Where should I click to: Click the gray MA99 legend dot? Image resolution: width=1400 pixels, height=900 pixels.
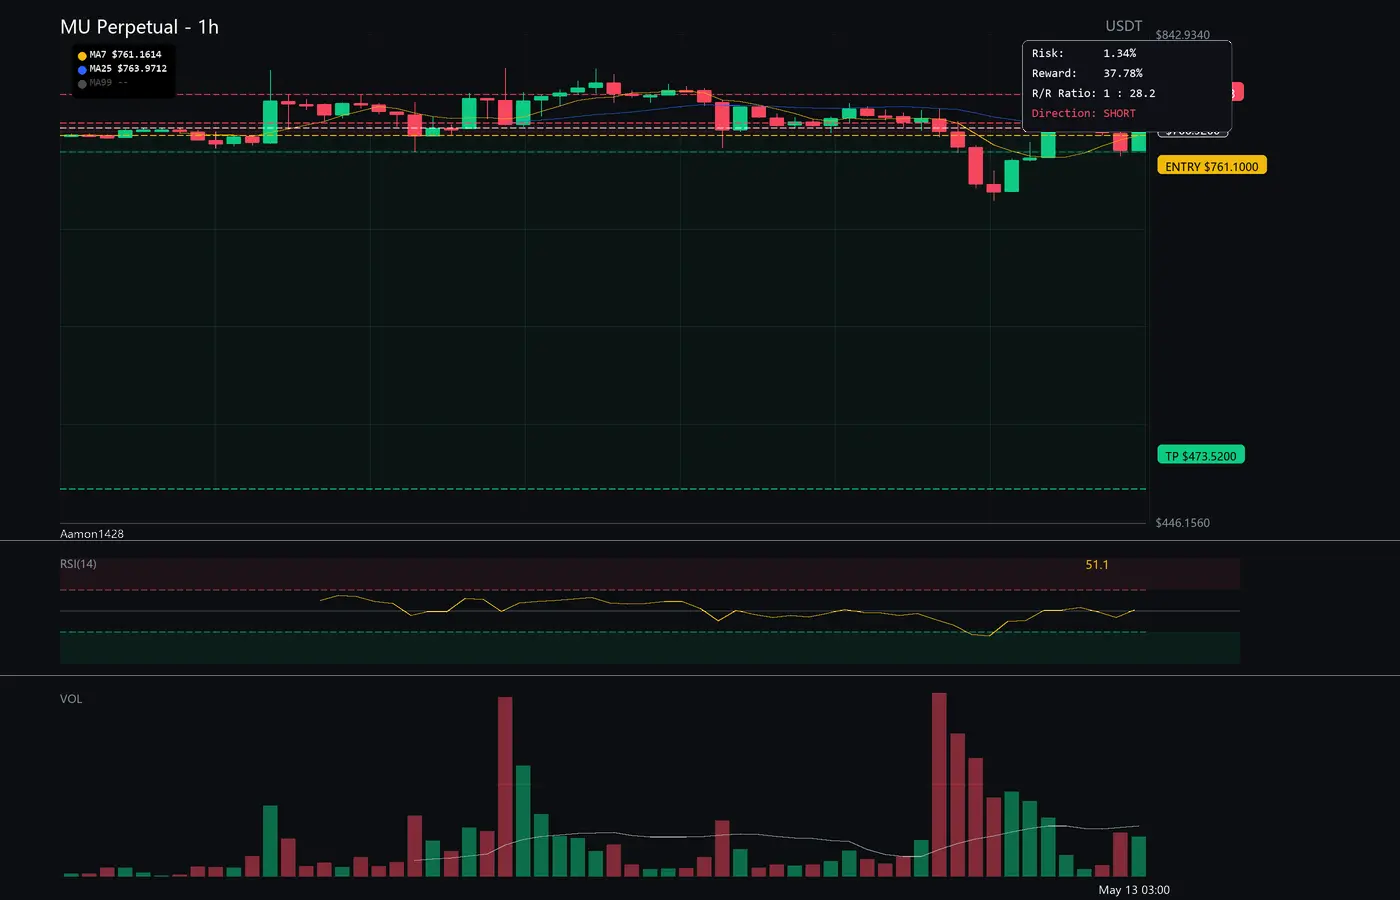pos(82,84)
